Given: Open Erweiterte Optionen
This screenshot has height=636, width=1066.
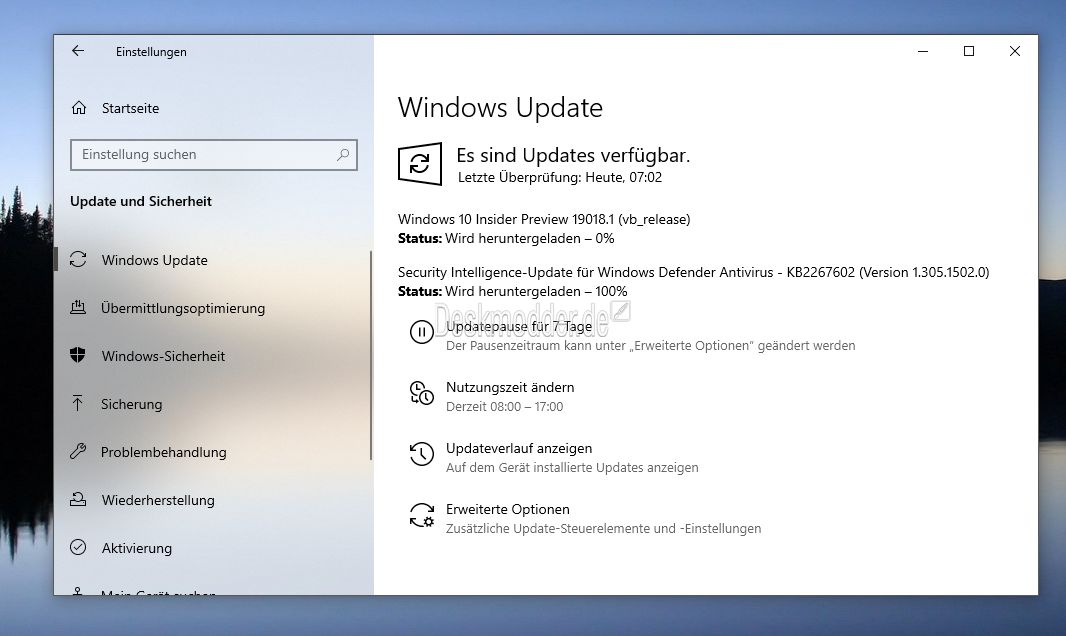Looking at the screenshot, I should [508, 509].
